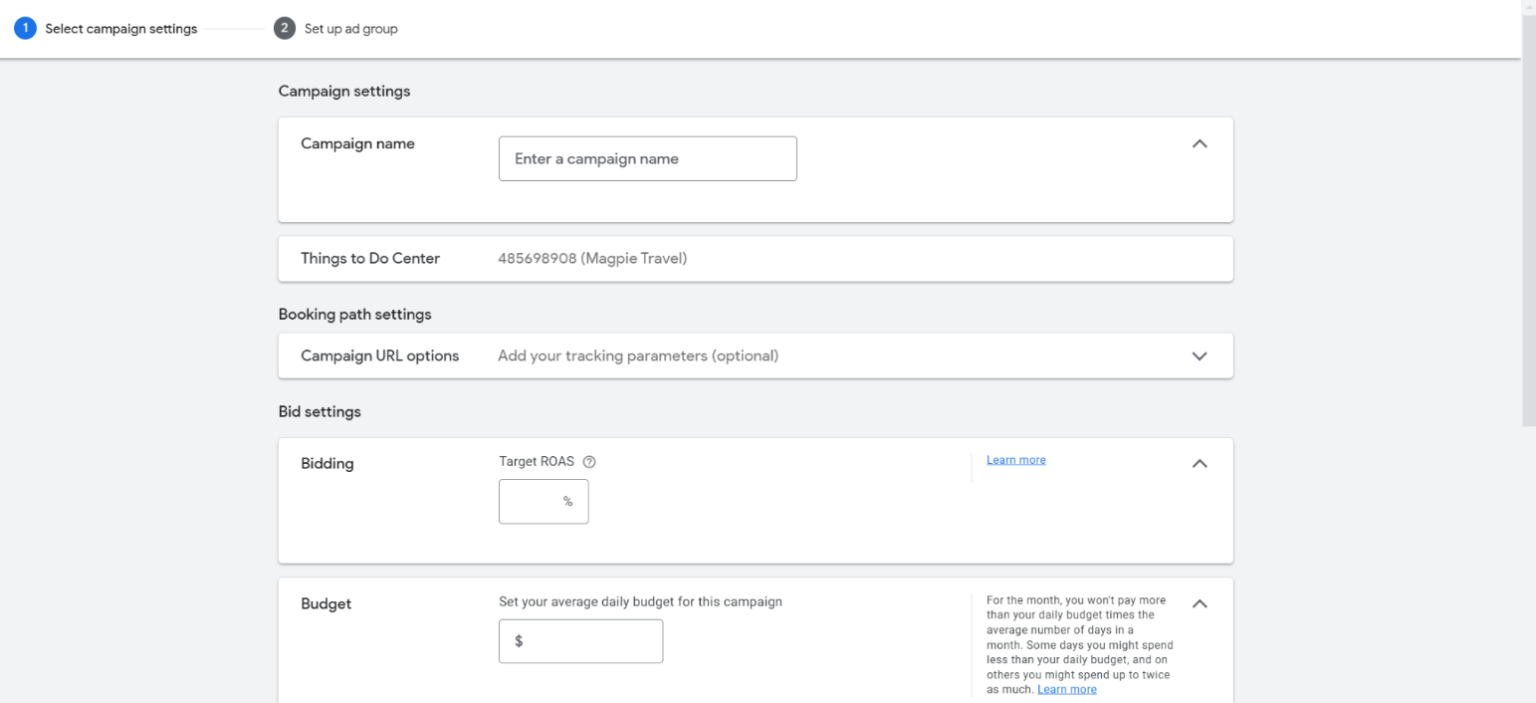Collapse the Budget section chevron

click(1200, 604)
